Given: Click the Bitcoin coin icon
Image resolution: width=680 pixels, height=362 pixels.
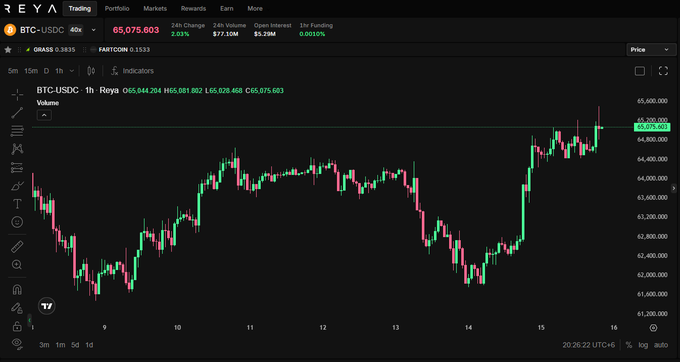Looking at the screenshot, I should point(10,30).
